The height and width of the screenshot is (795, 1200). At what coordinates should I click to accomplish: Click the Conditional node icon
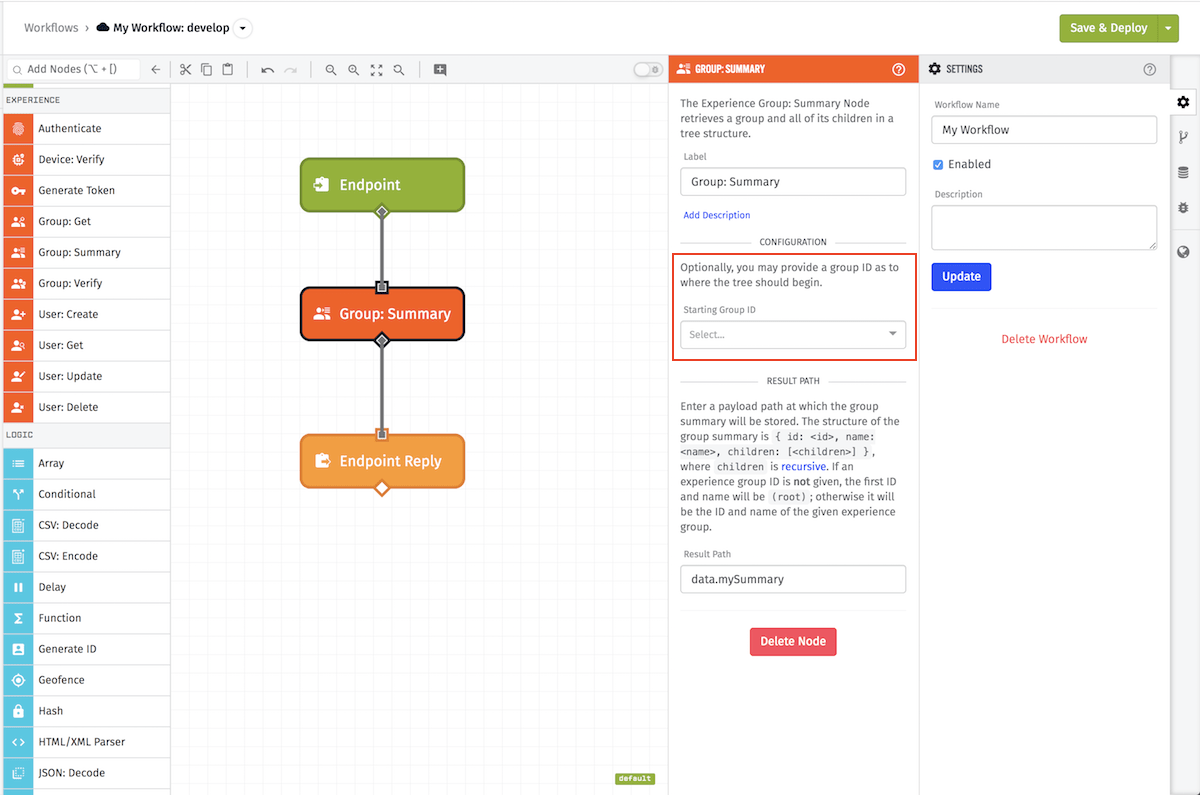[18, 494]
